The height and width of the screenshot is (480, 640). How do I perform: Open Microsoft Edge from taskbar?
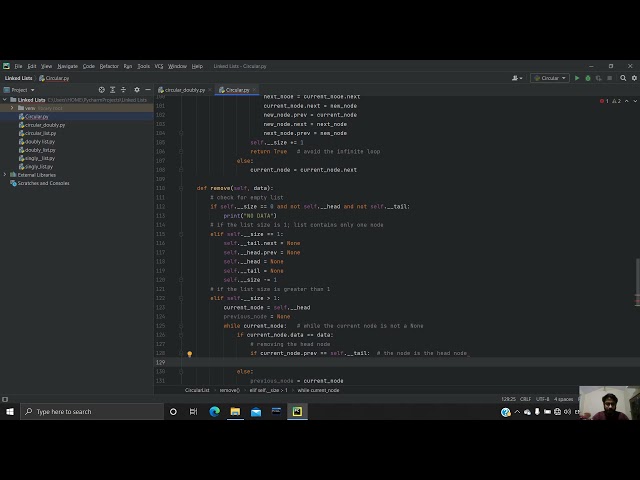click(215, 412)
